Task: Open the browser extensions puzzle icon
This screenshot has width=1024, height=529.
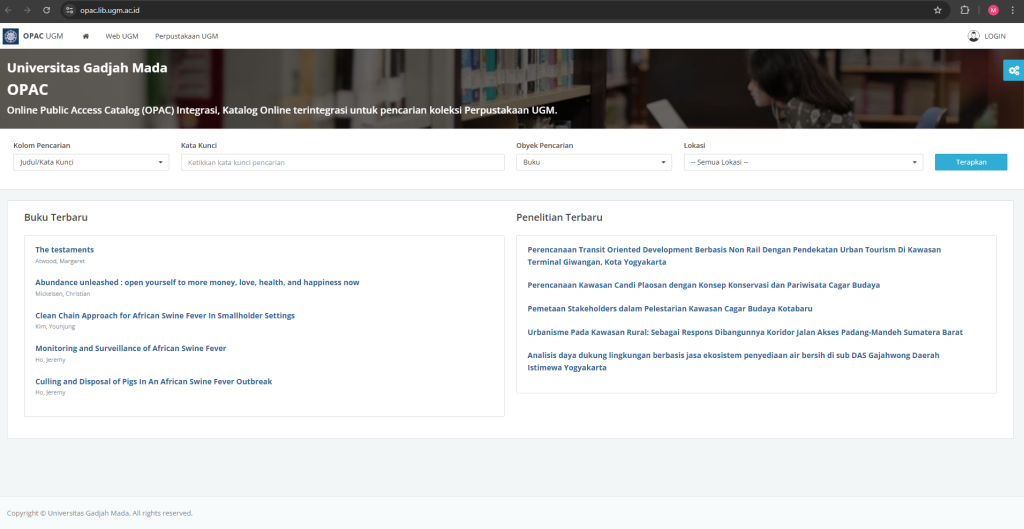Action: [965, 10]
